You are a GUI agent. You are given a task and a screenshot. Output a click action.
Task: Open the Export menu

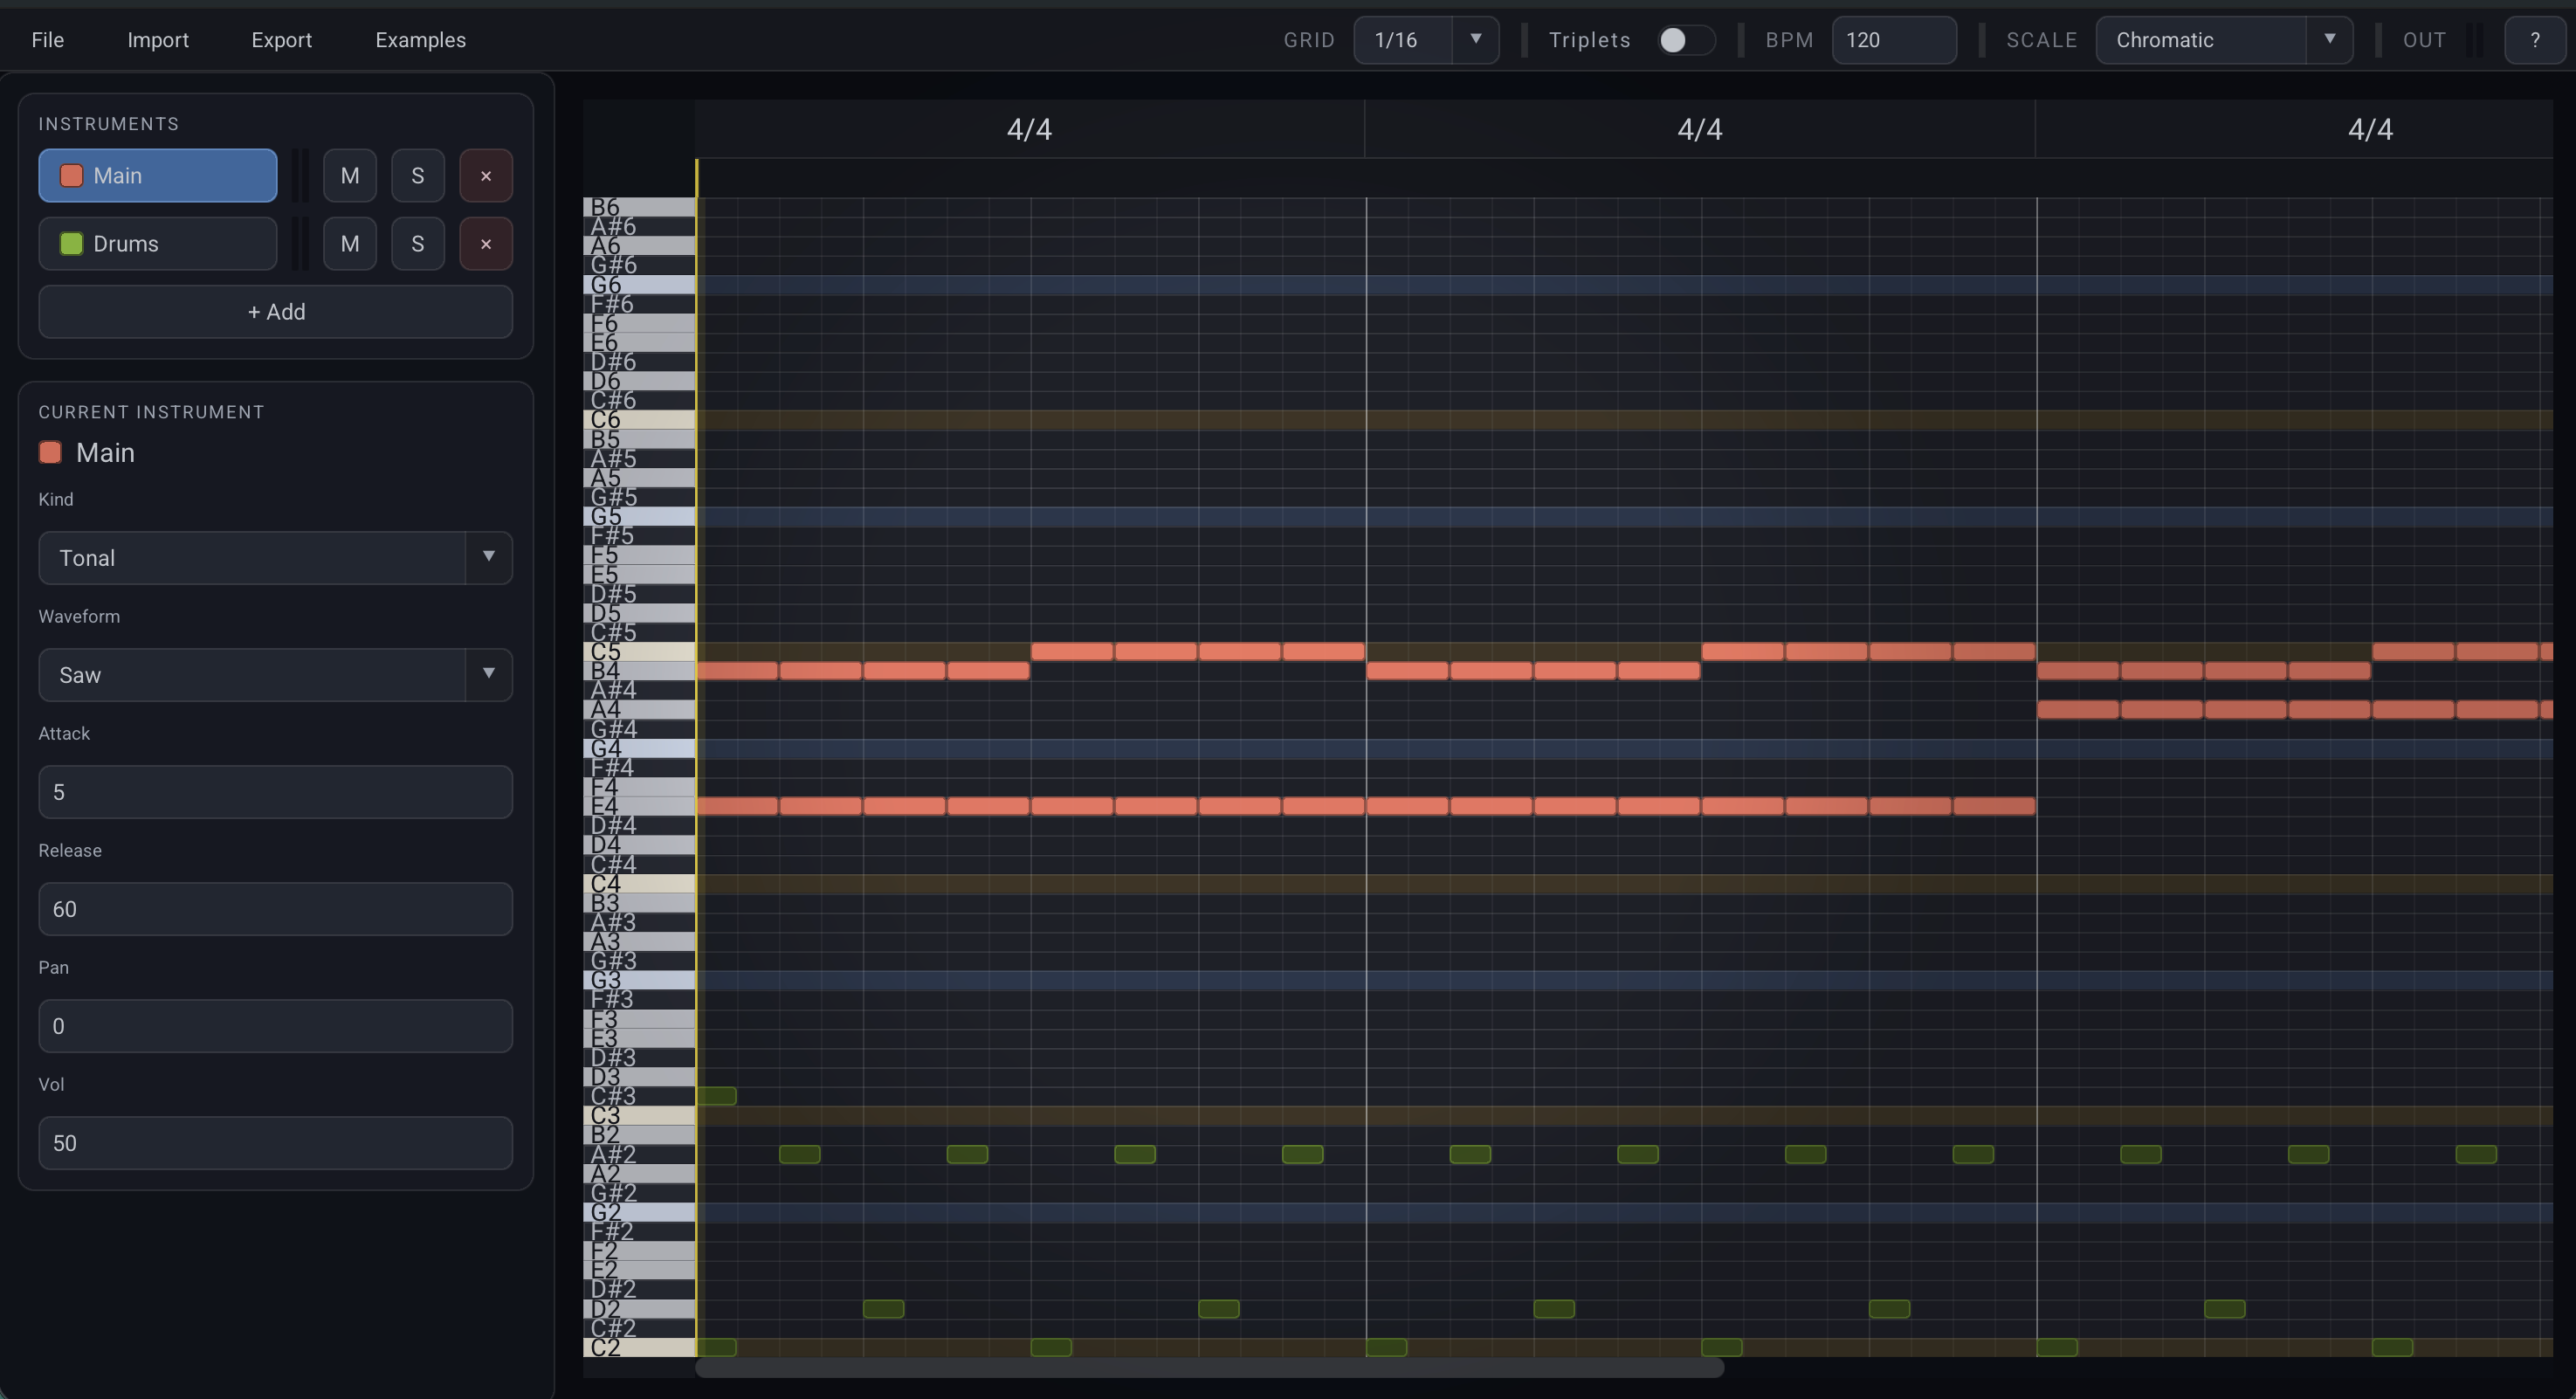(x=281, y=40)
